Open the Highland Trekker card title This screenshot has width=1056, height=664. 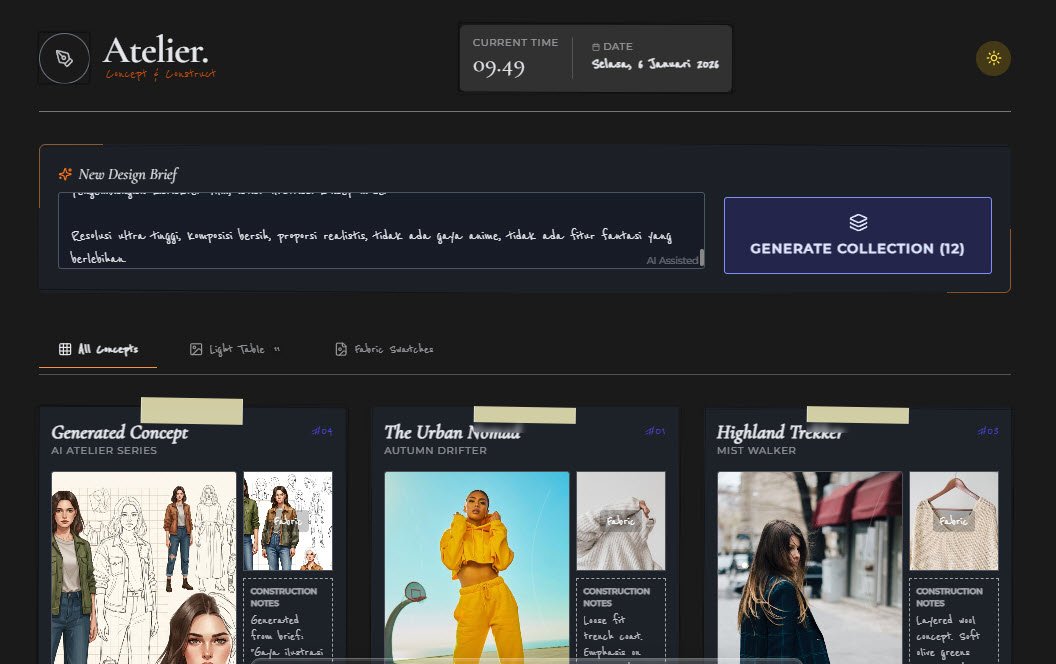tap(780, 432)
